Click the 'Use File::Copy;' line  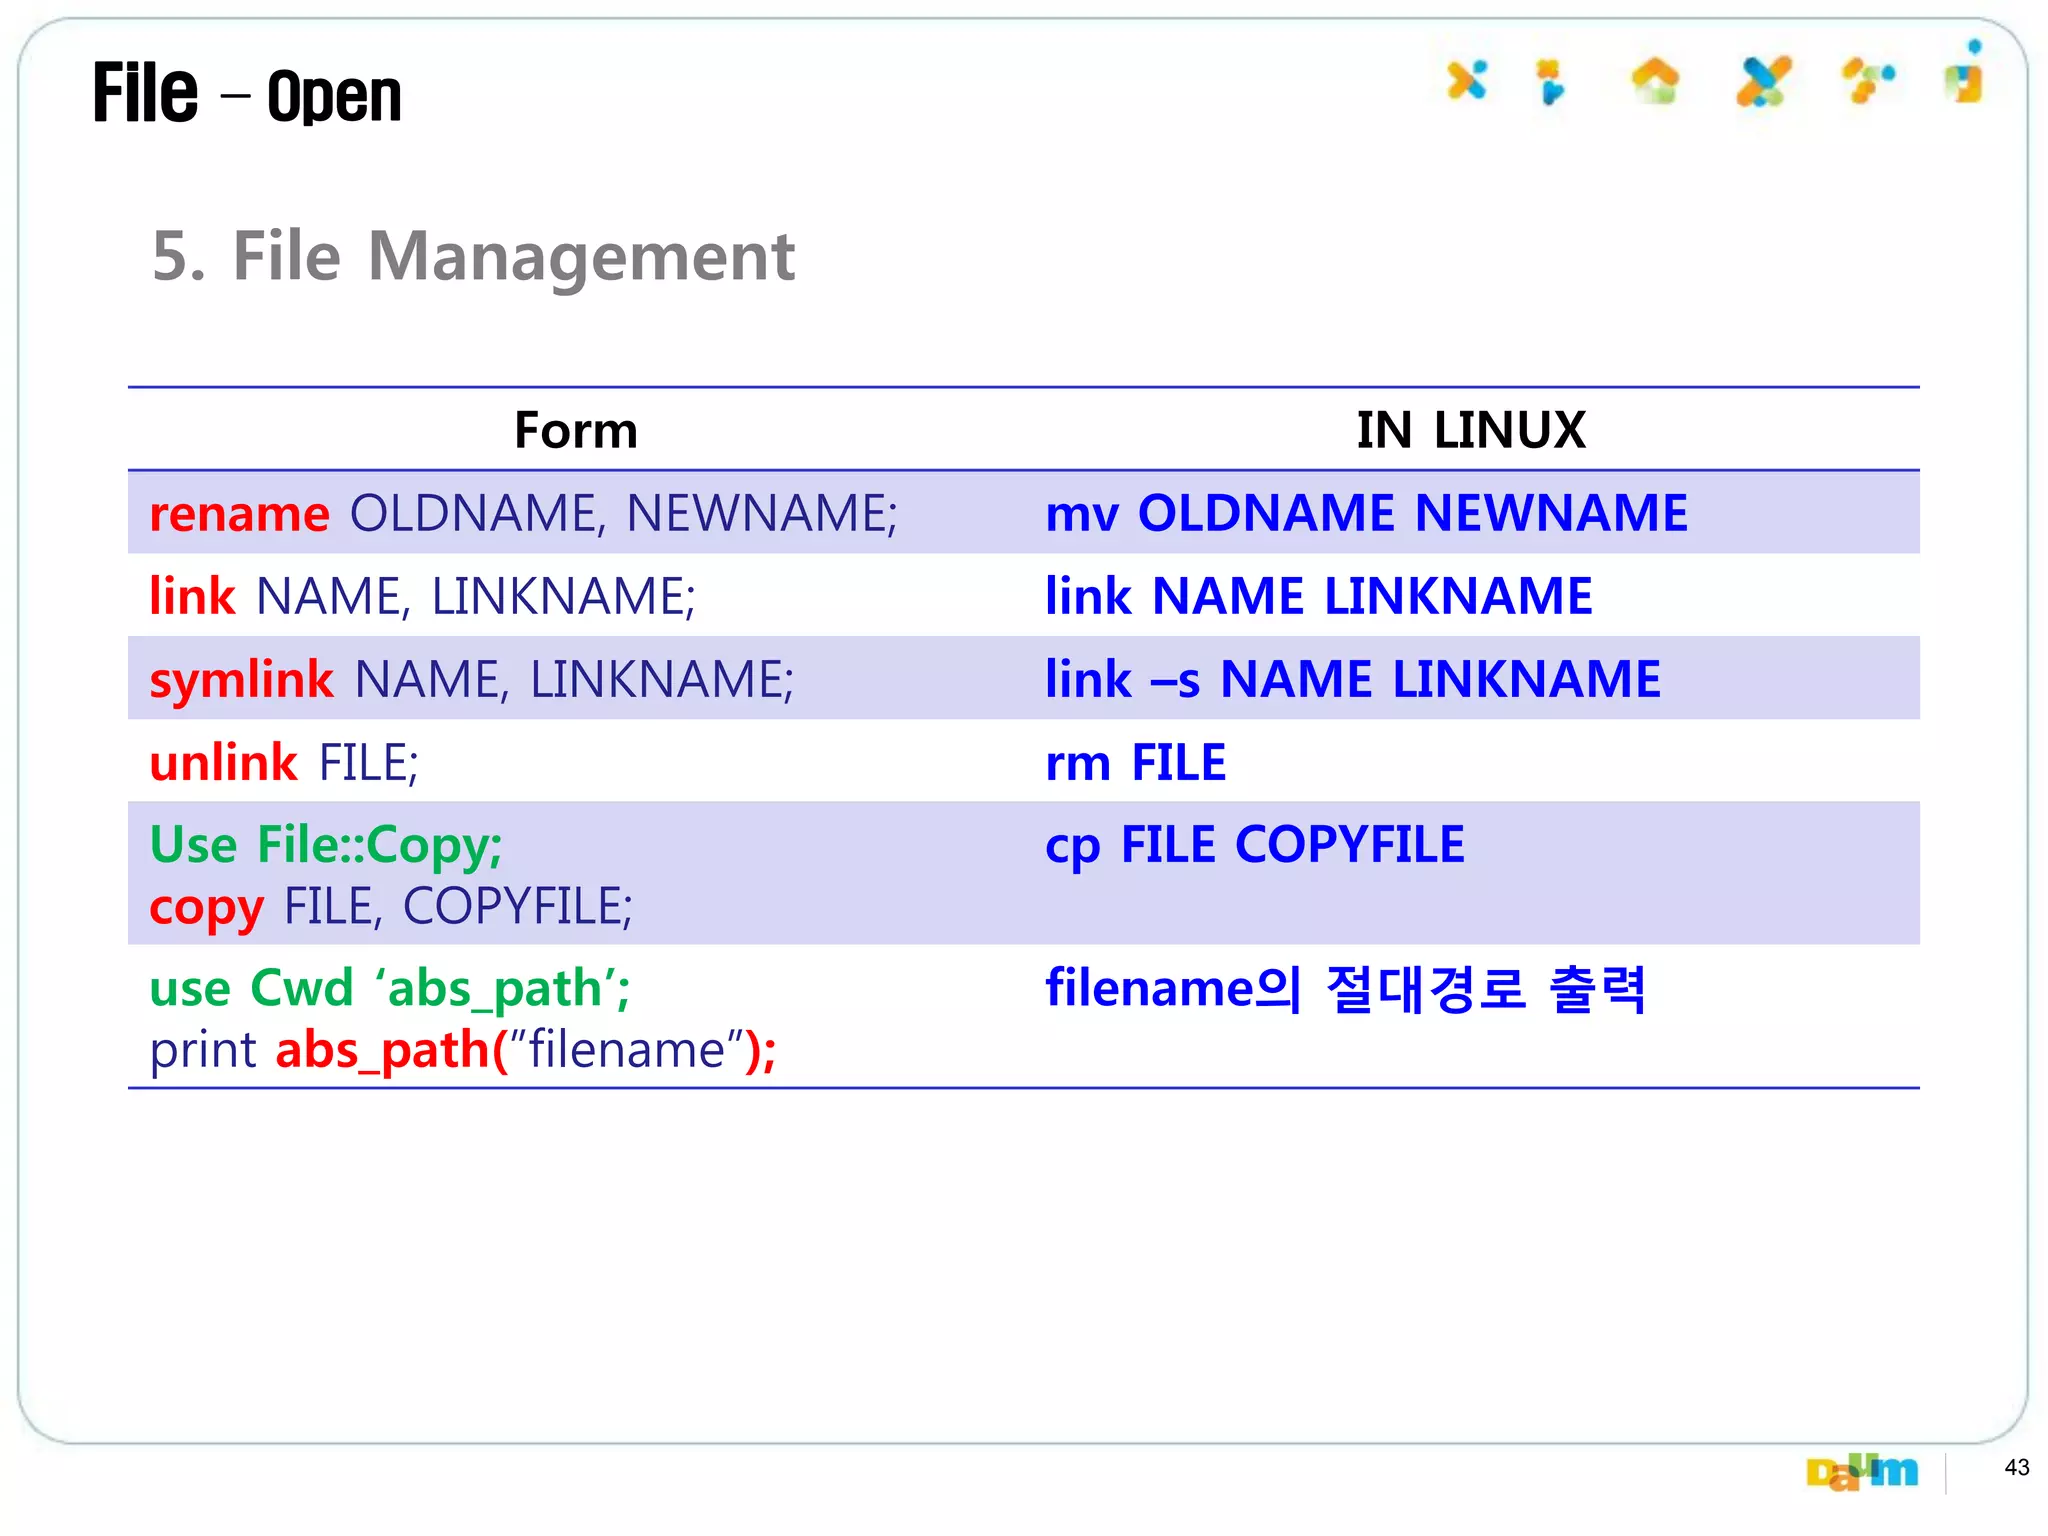(326, 845)
